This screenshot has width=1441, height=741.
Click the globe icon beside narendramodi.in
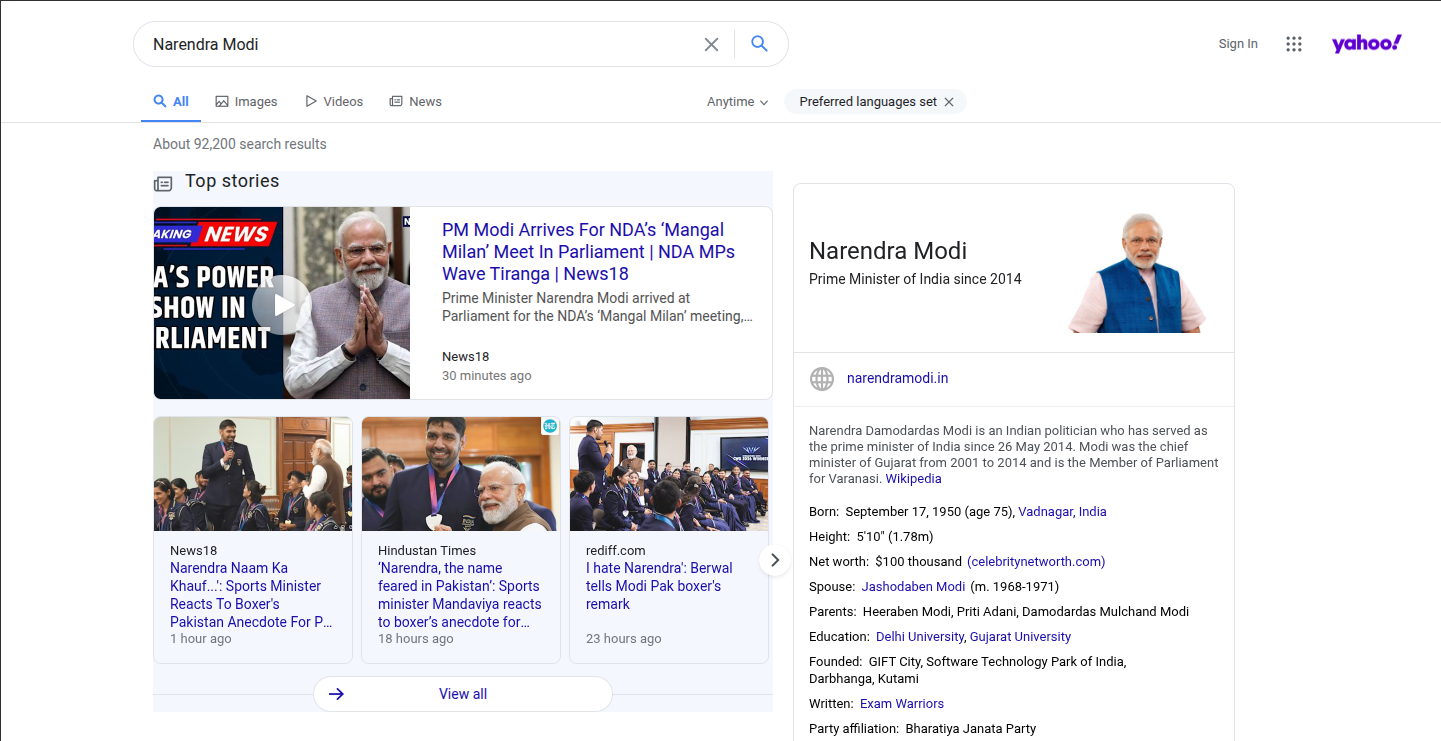822,379
